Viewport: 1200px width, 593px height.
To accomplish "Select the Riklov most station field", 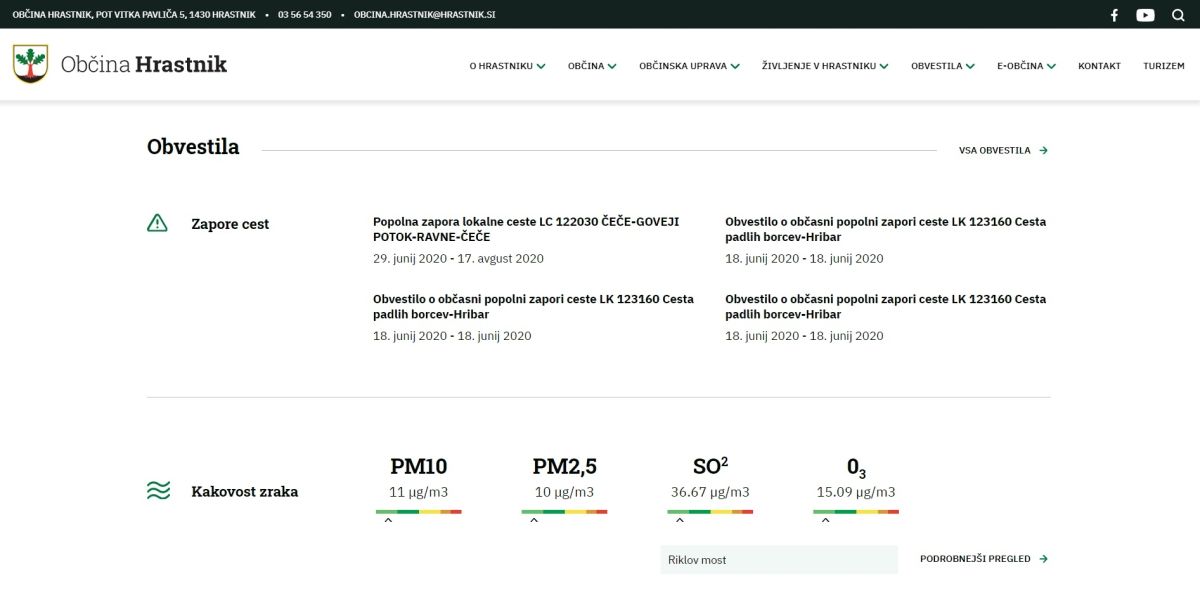I will pyautogui.click(x=779, y=560).
